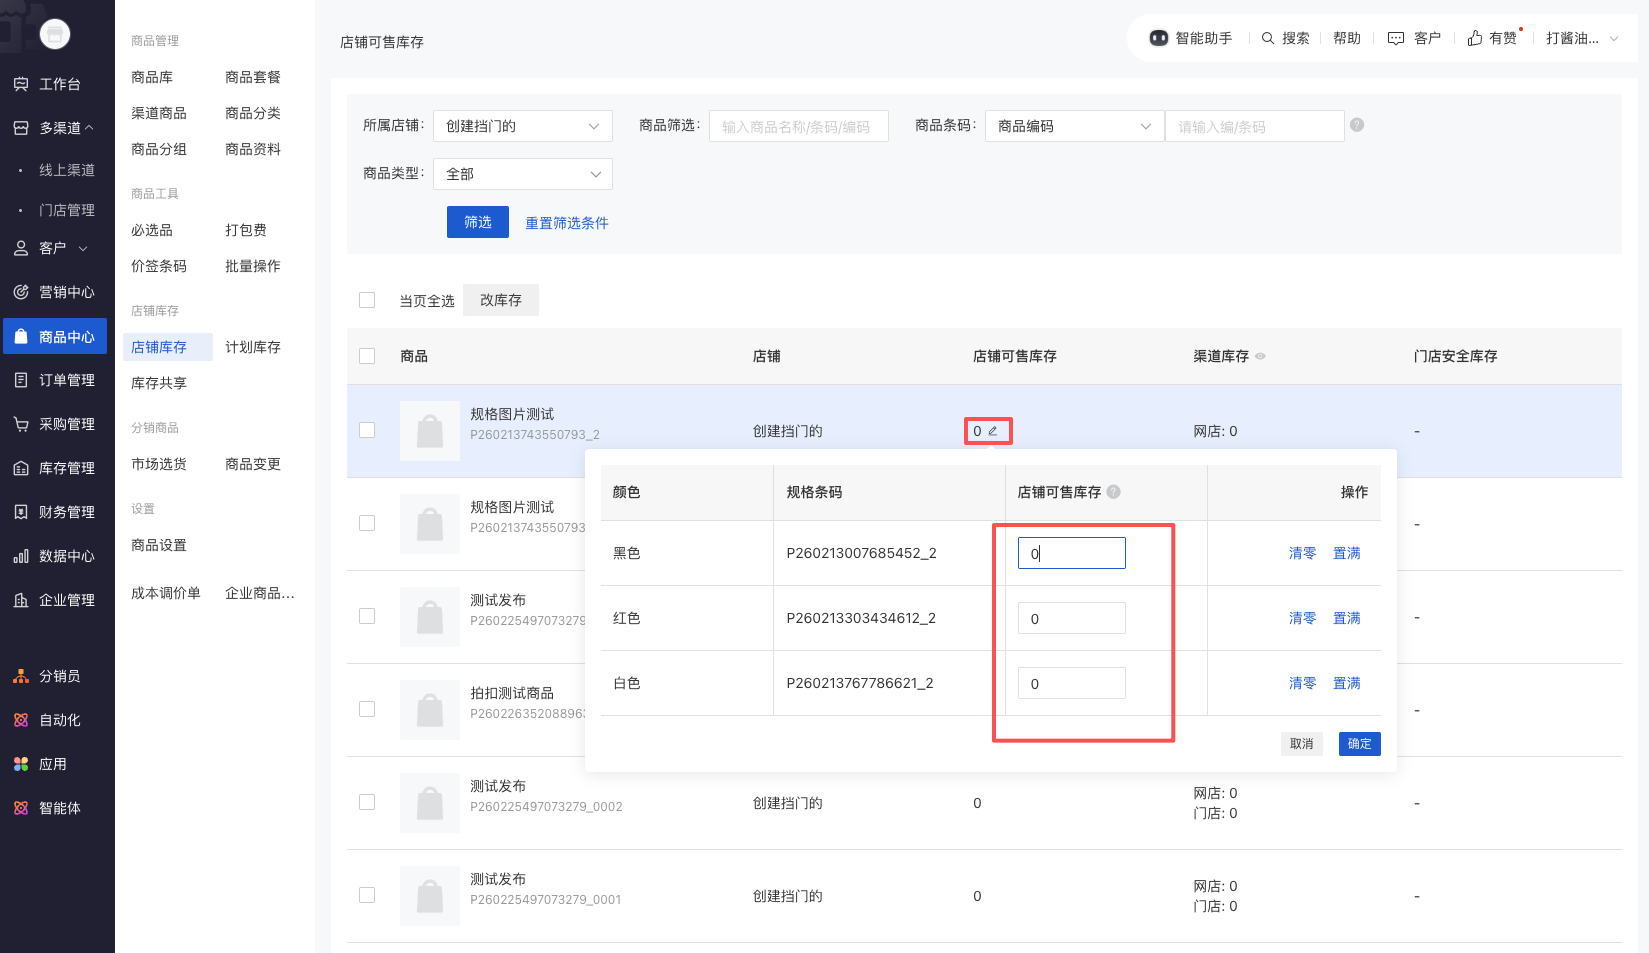Click 置满 for the 红色 variant
Viewport: 1649px width, 953px height.
[x=1346, y=618]
